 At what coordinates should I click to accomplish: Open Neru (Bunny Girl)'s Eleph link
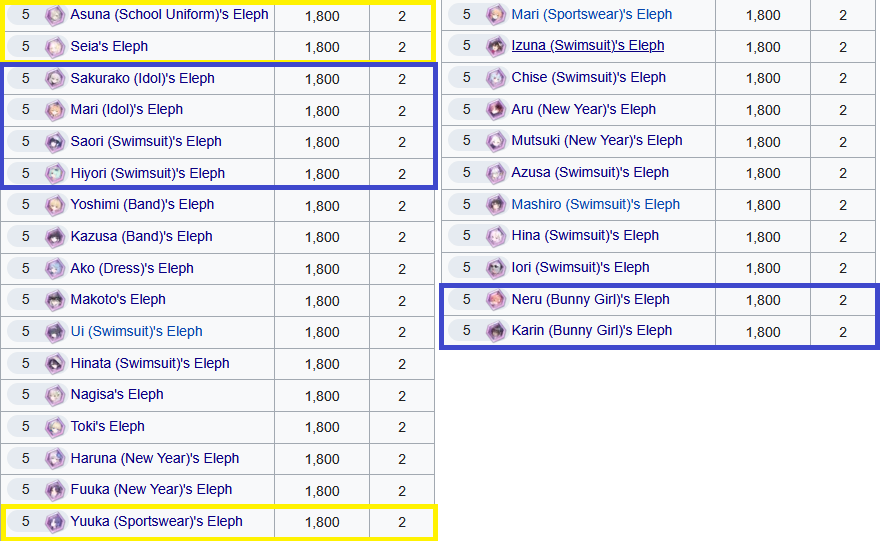[590, 300]
